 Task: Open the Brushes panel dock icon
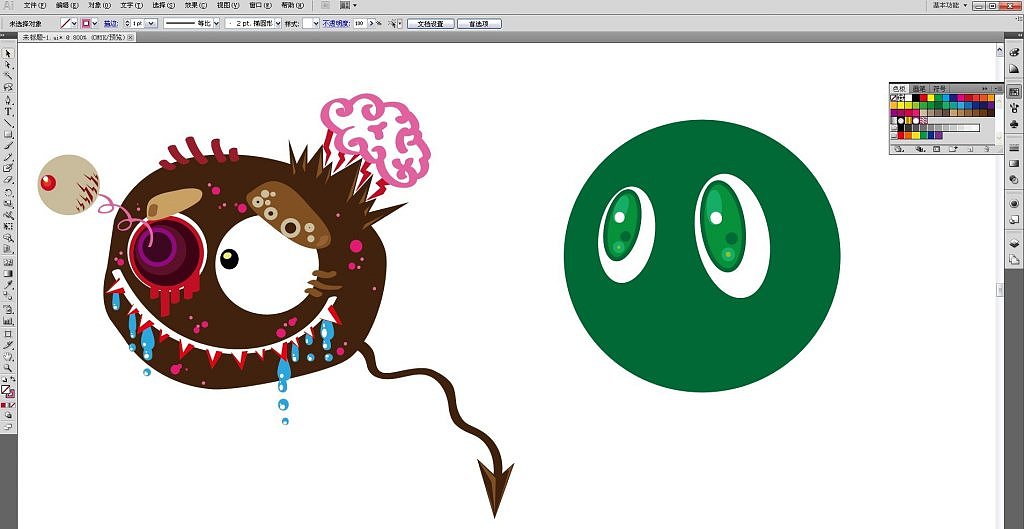[1014, 107]
